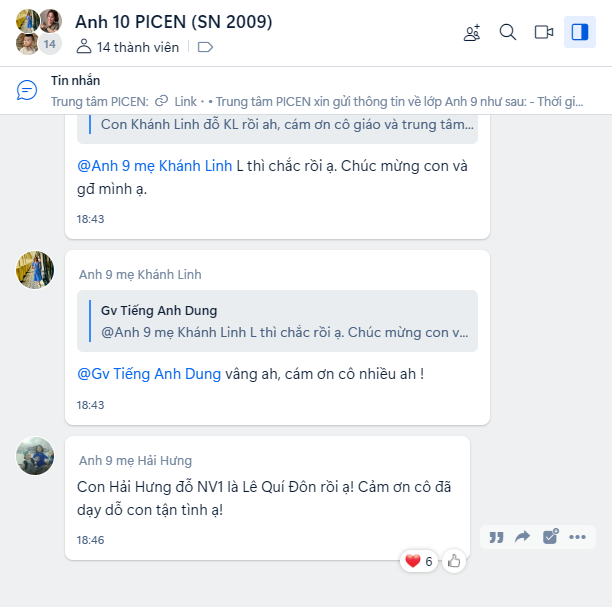Open the group avatar cluster
This screenshot has height=607, width=612.
click(x=39, y=32)
